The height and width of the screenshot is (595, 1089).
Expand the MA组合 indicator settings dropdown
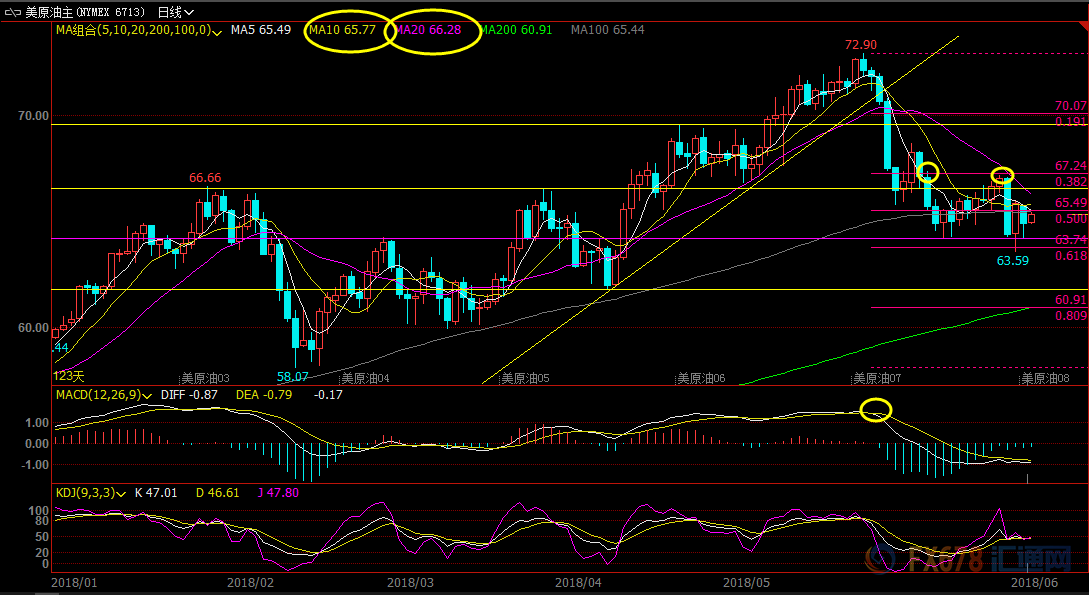click(x=217, y=31)
